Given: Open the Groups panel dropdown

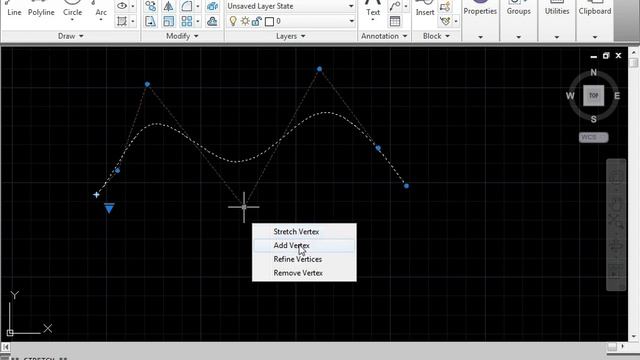Looking at the screenshot, I should [518, 37].
